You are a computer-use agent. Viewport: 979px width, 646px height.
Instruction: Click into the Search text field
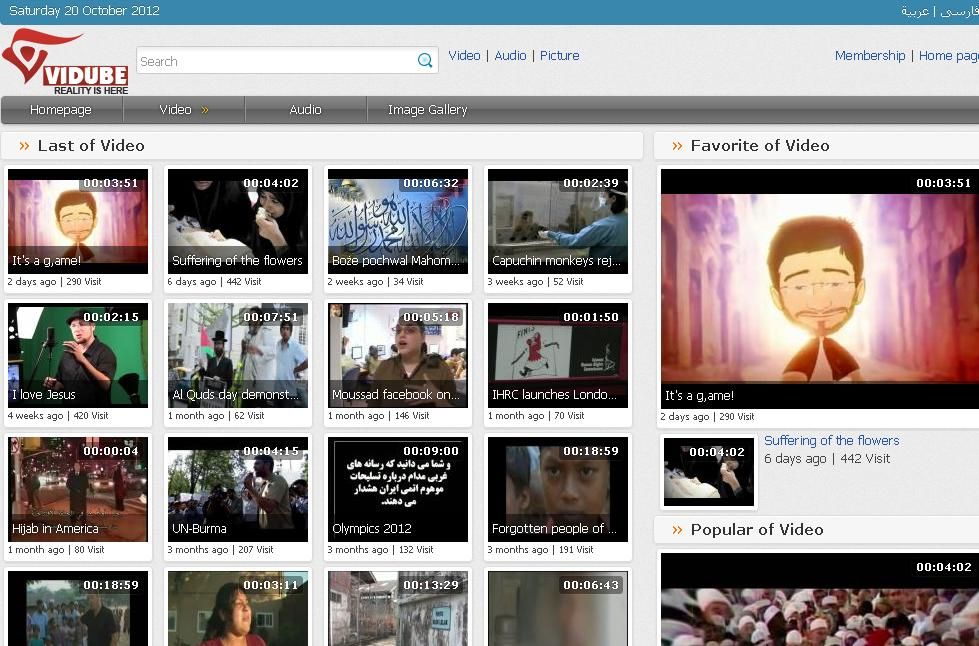pyautogui.click(x=275, y=61)
